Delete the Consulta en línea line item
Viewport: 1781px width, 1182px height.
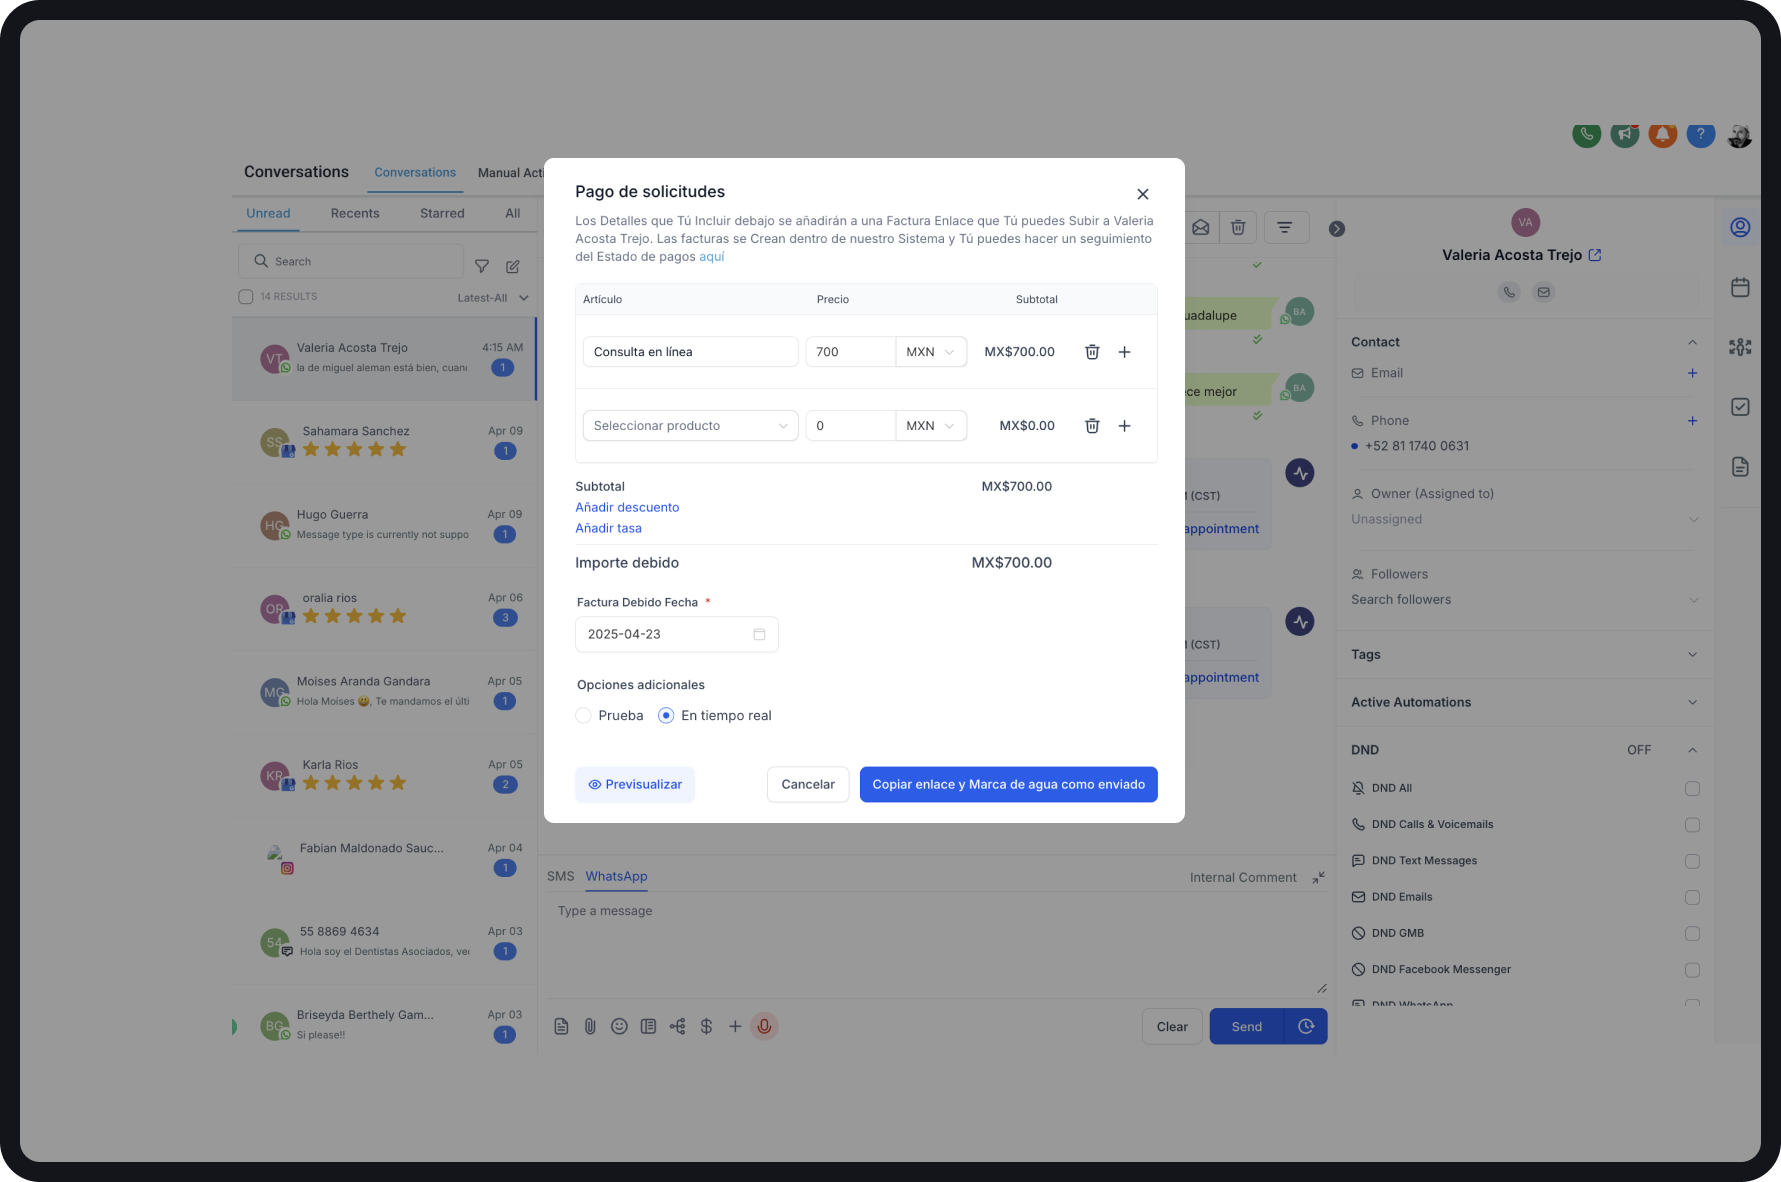tap(1092, 352)
